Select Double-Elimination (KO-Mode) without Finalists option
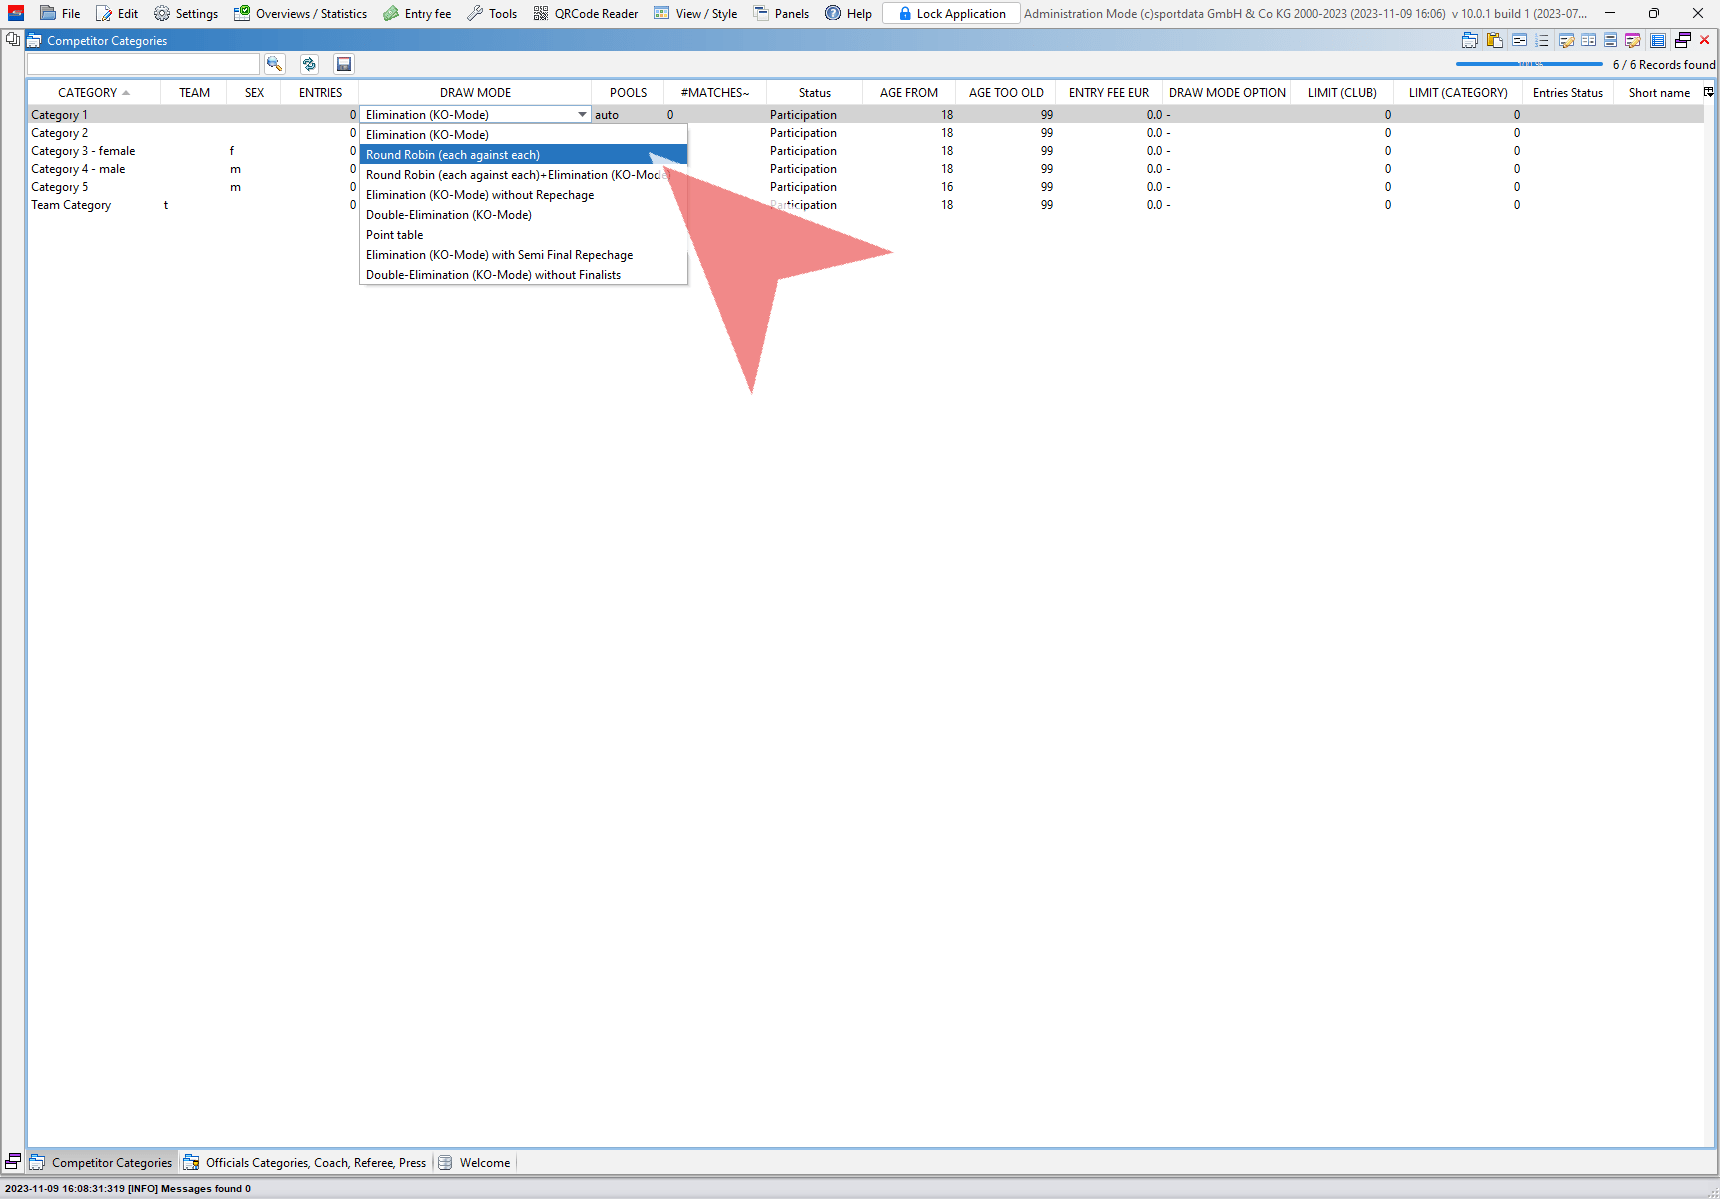Image resolution: width=1720 pixels, height=1200 pixels. (493, 275)
